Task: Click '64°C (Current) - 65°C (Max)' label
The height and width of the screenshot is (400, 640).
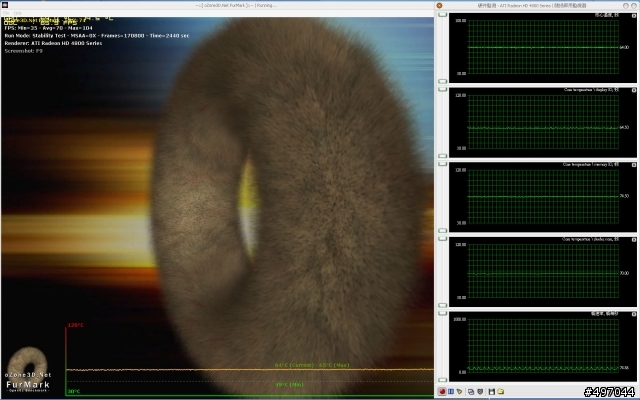Action: (312, 365)
